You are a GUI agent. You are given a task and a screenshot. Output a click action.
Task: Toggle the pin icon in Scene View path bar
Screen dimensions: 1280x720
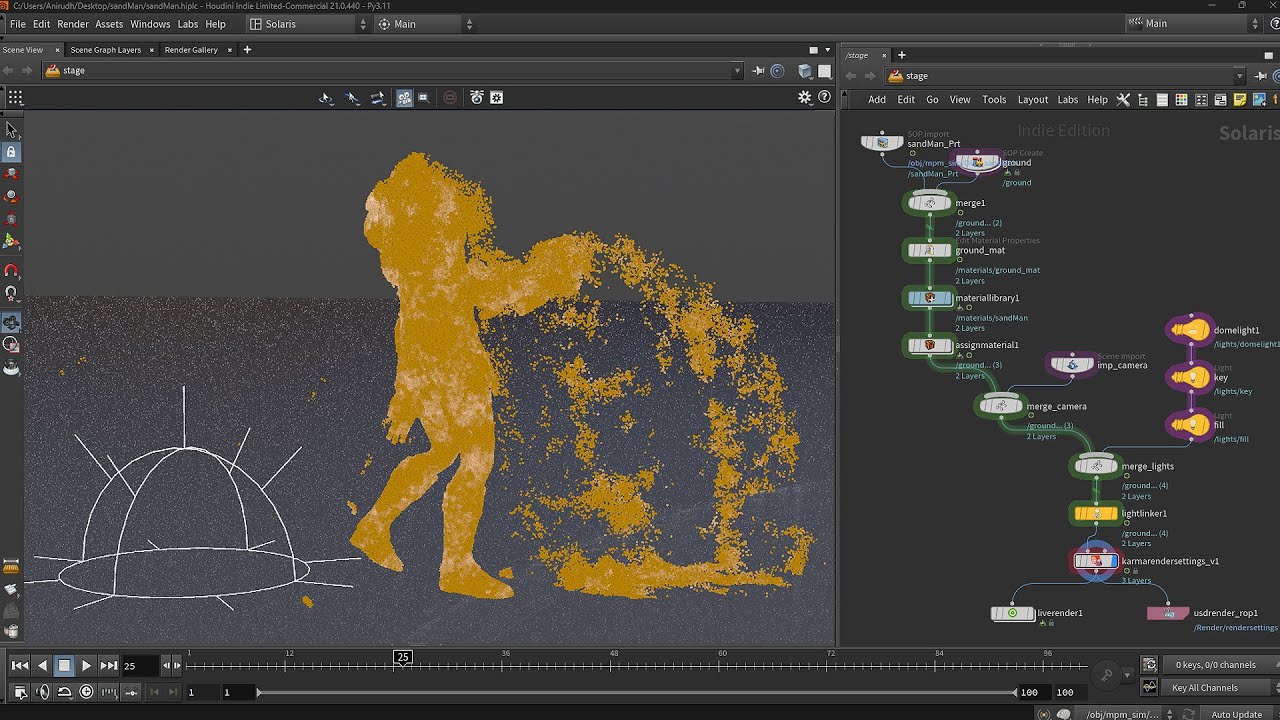[x=758, y=71]
